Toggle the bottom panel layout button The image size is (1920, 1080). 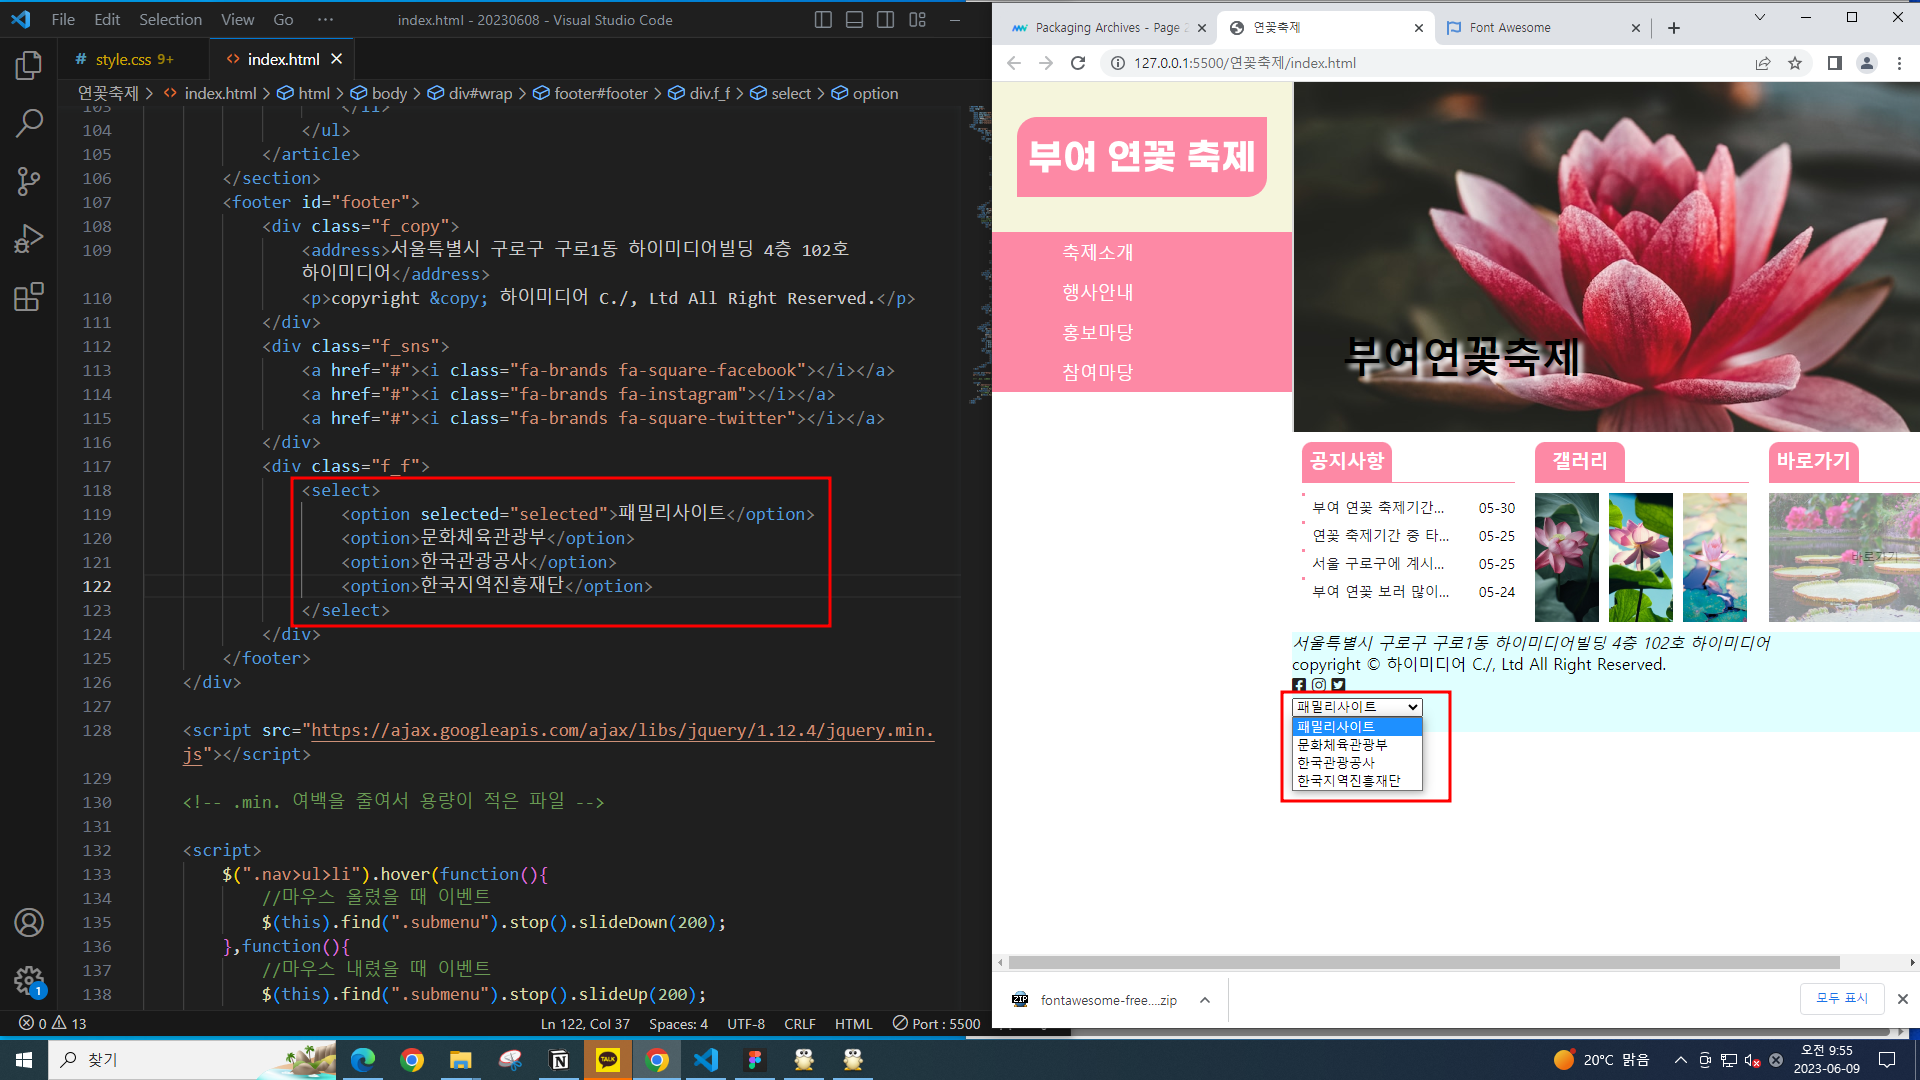854,20
